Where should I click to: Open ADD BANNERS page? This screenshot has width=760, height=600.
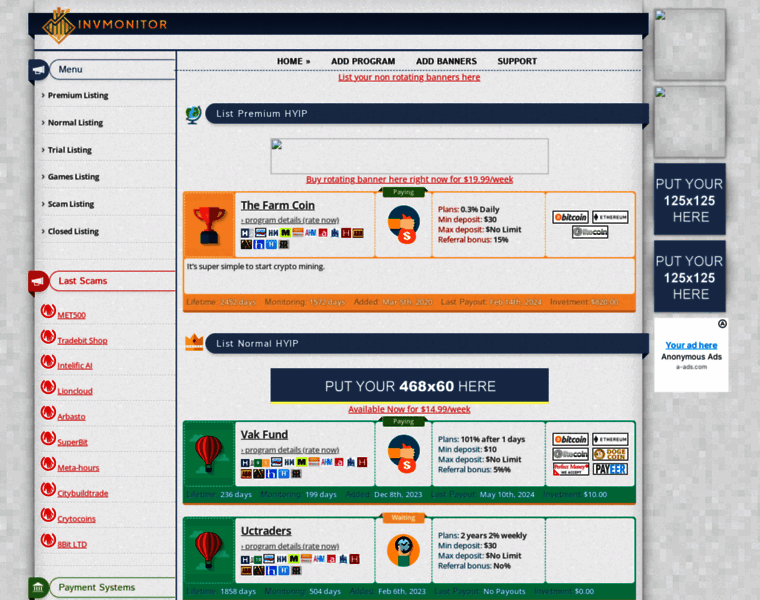coord(446,62)
